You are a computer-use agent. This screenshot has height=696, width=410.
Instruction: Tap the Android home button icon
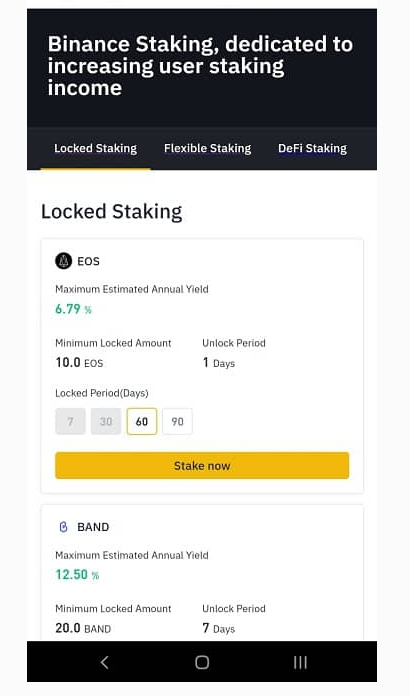click(202, 662)
